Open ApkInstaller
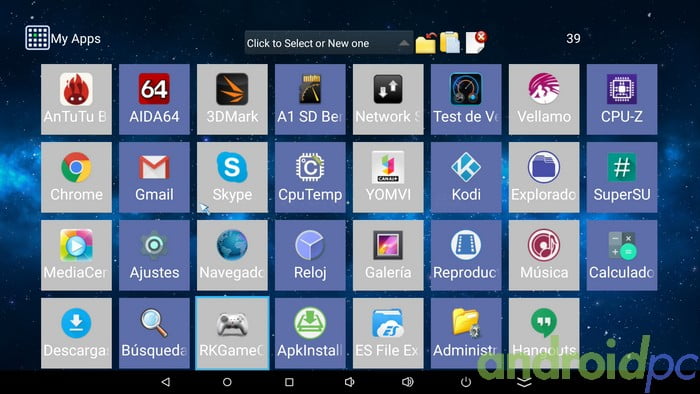Viewport: 700px width, 394px height. [310, 333]
